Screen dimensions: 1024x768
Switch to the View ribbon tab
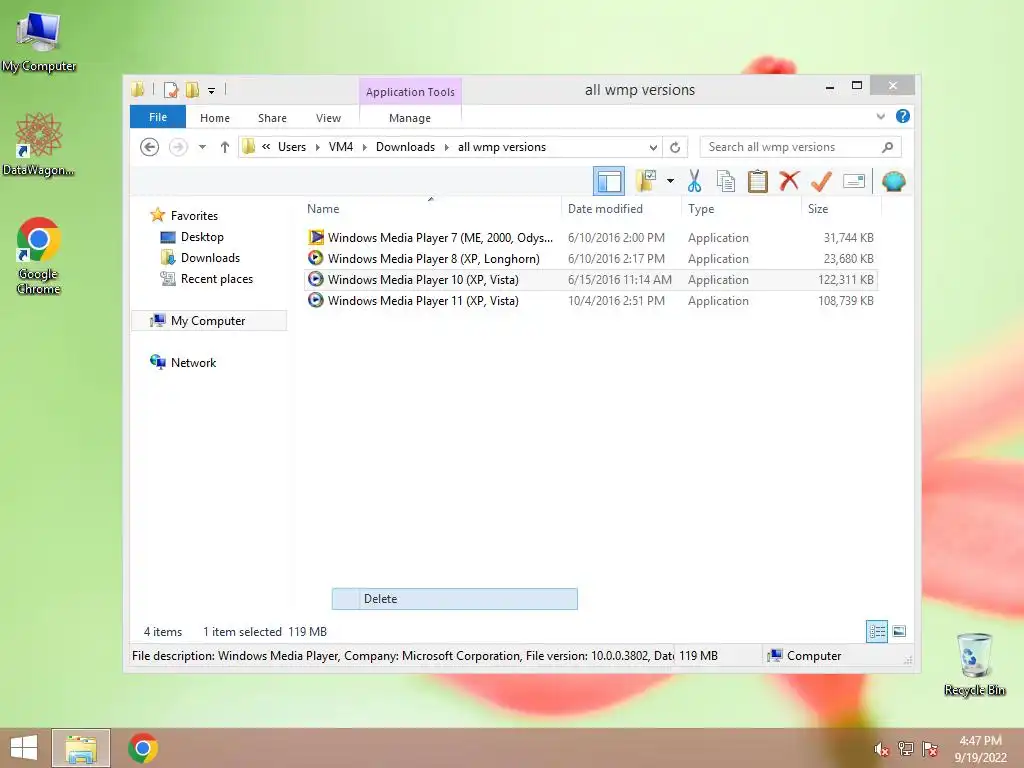point(328,118)
